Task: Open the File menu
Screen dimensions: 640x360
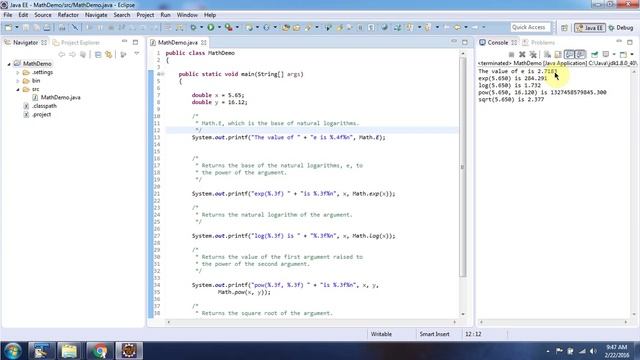Action: [x=8, y=15]
